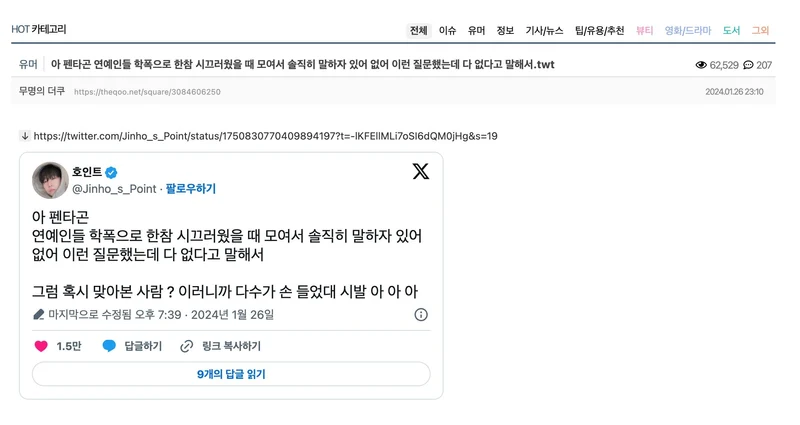Switch to the 이슈 category tab

pyautogui.click(x=447, y=30)
